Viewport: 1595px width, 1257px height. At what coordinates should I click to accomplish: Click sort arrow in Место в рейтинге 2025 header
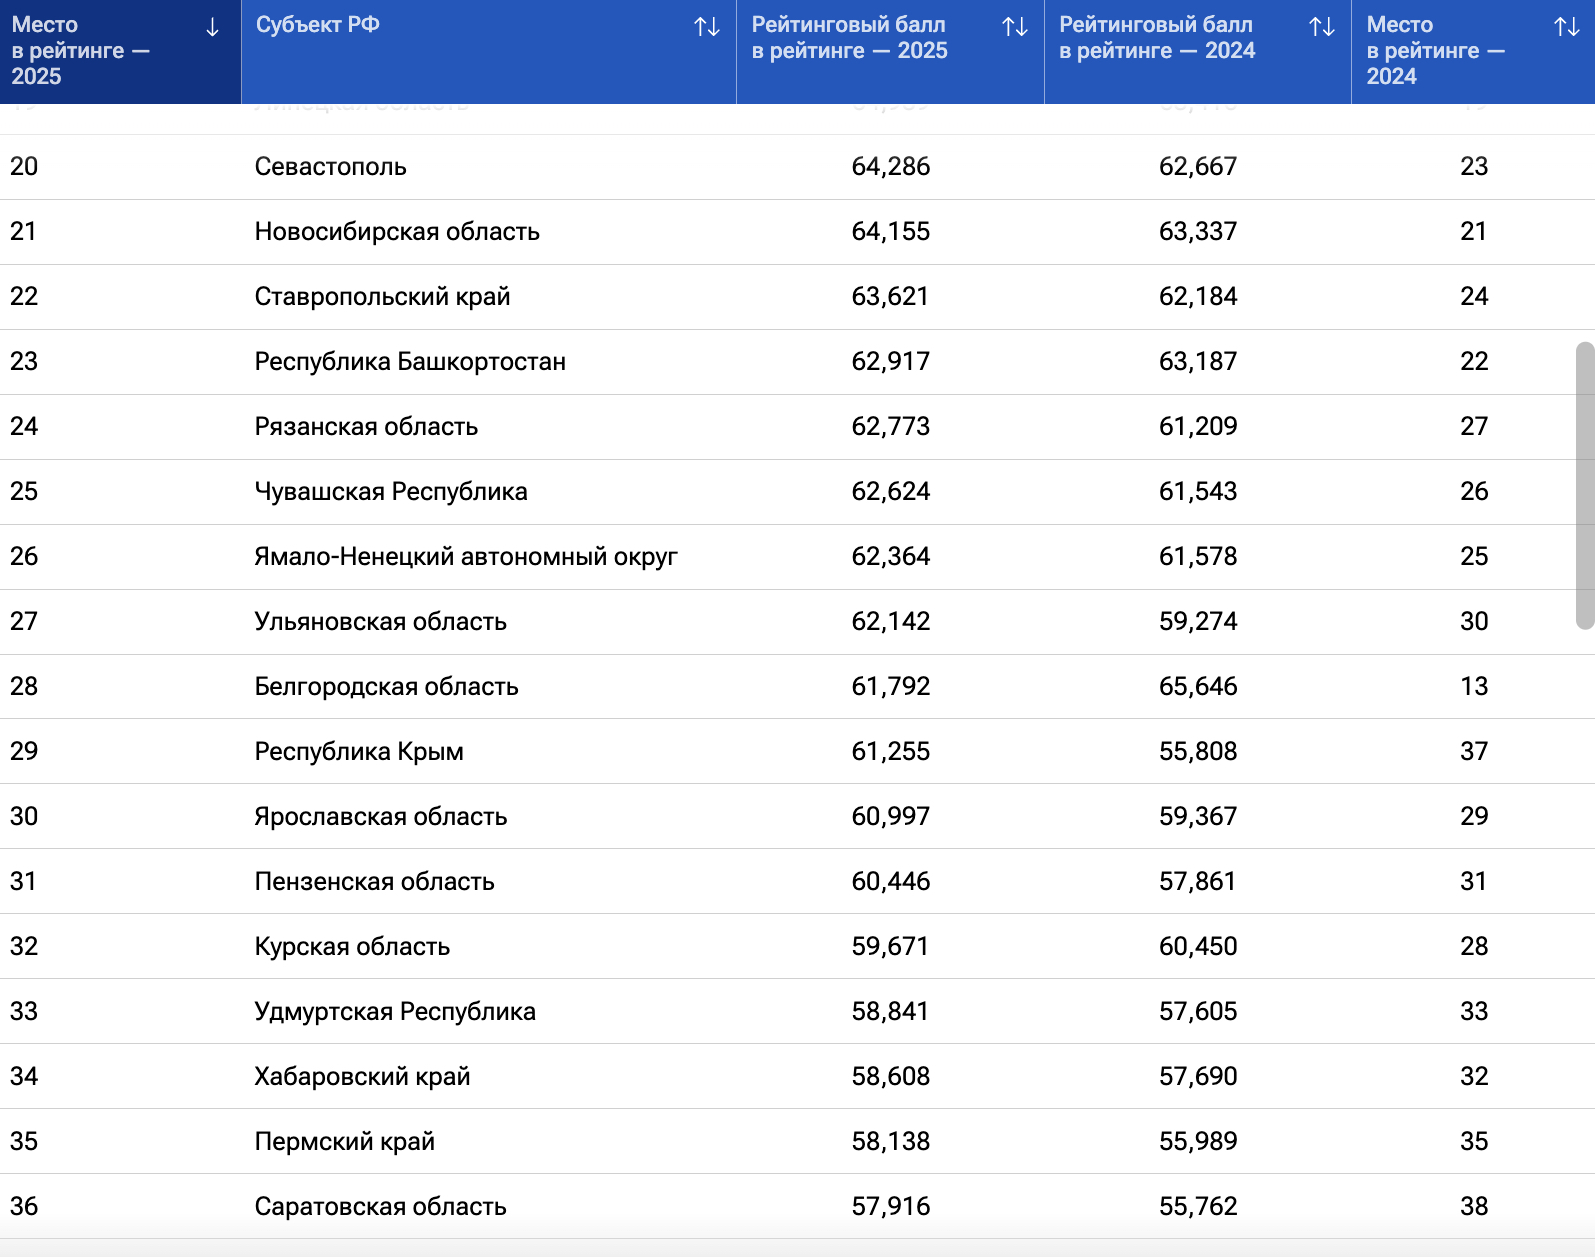pyautogui.click(x=212, y=28)
